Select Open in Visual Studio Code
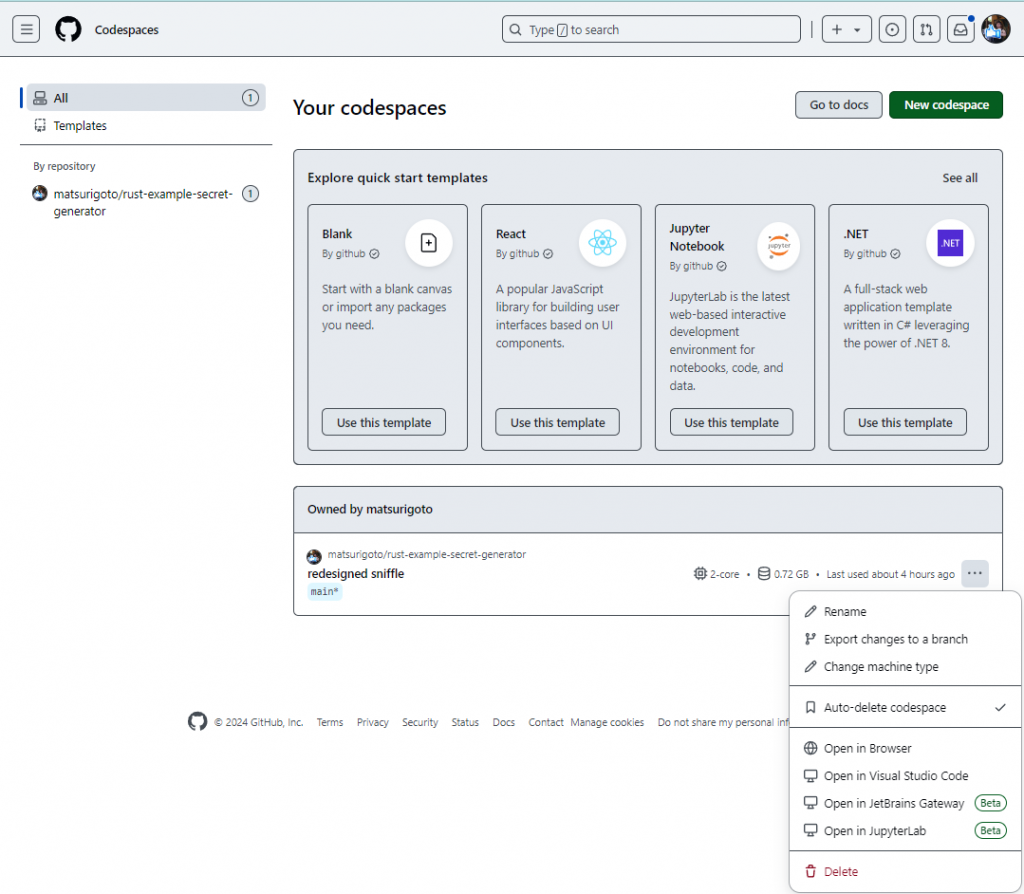Screen dimensions: 1024x894 click(905, 775)
